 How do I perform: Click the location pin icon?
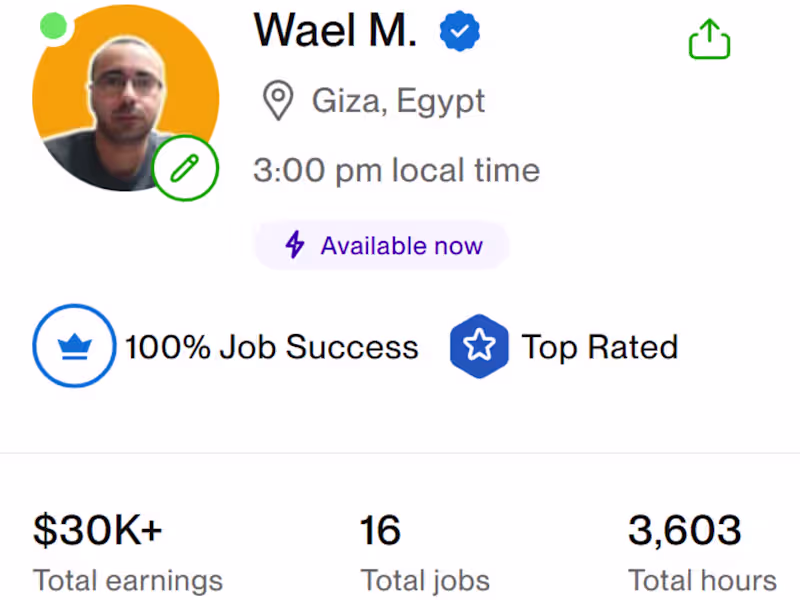coord(277,101)
